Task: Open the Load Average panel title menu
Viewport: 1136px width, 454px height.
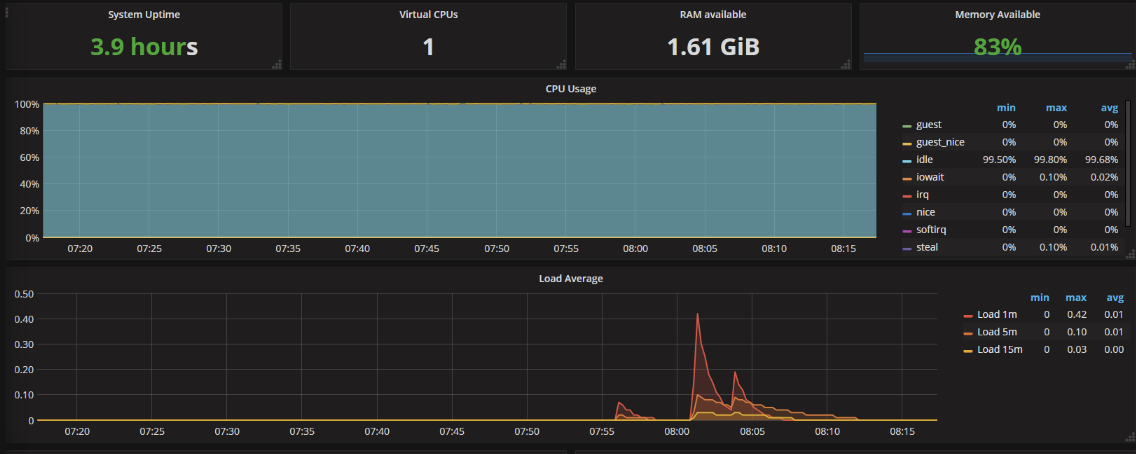Action: (x=571, y=278)
